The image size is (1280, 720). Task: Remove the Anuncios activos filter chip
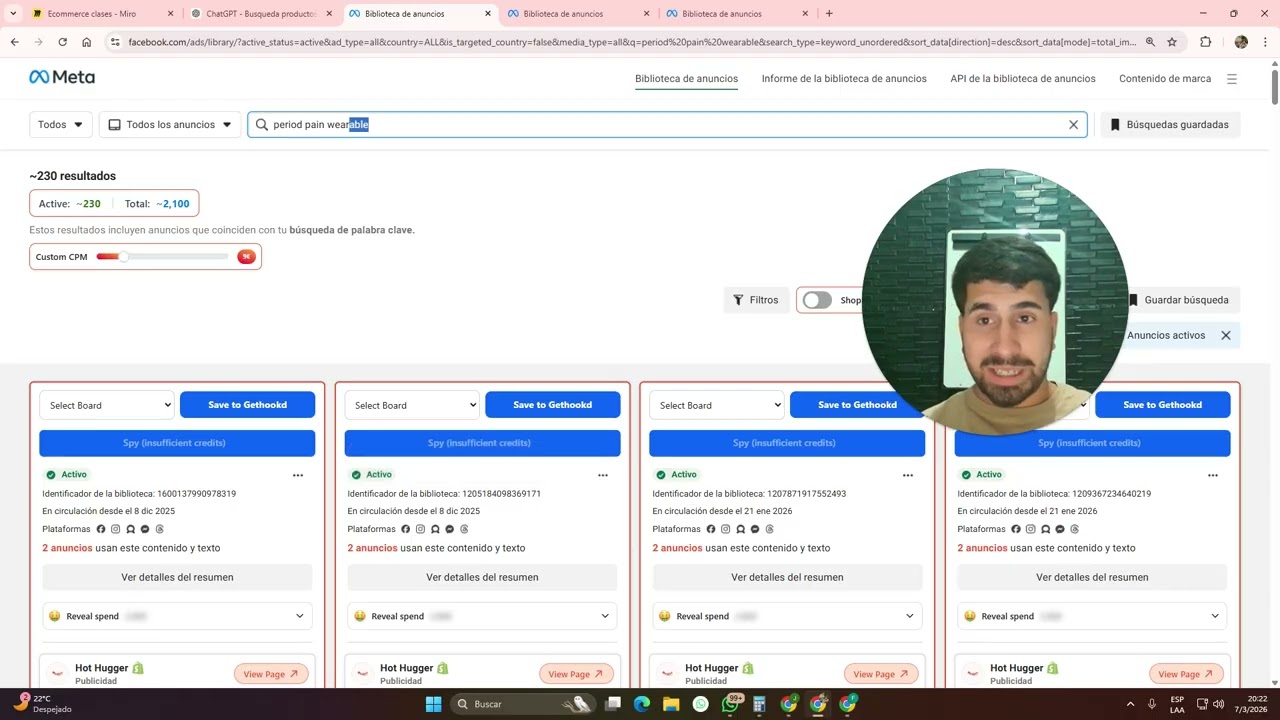pos(1226,335)
